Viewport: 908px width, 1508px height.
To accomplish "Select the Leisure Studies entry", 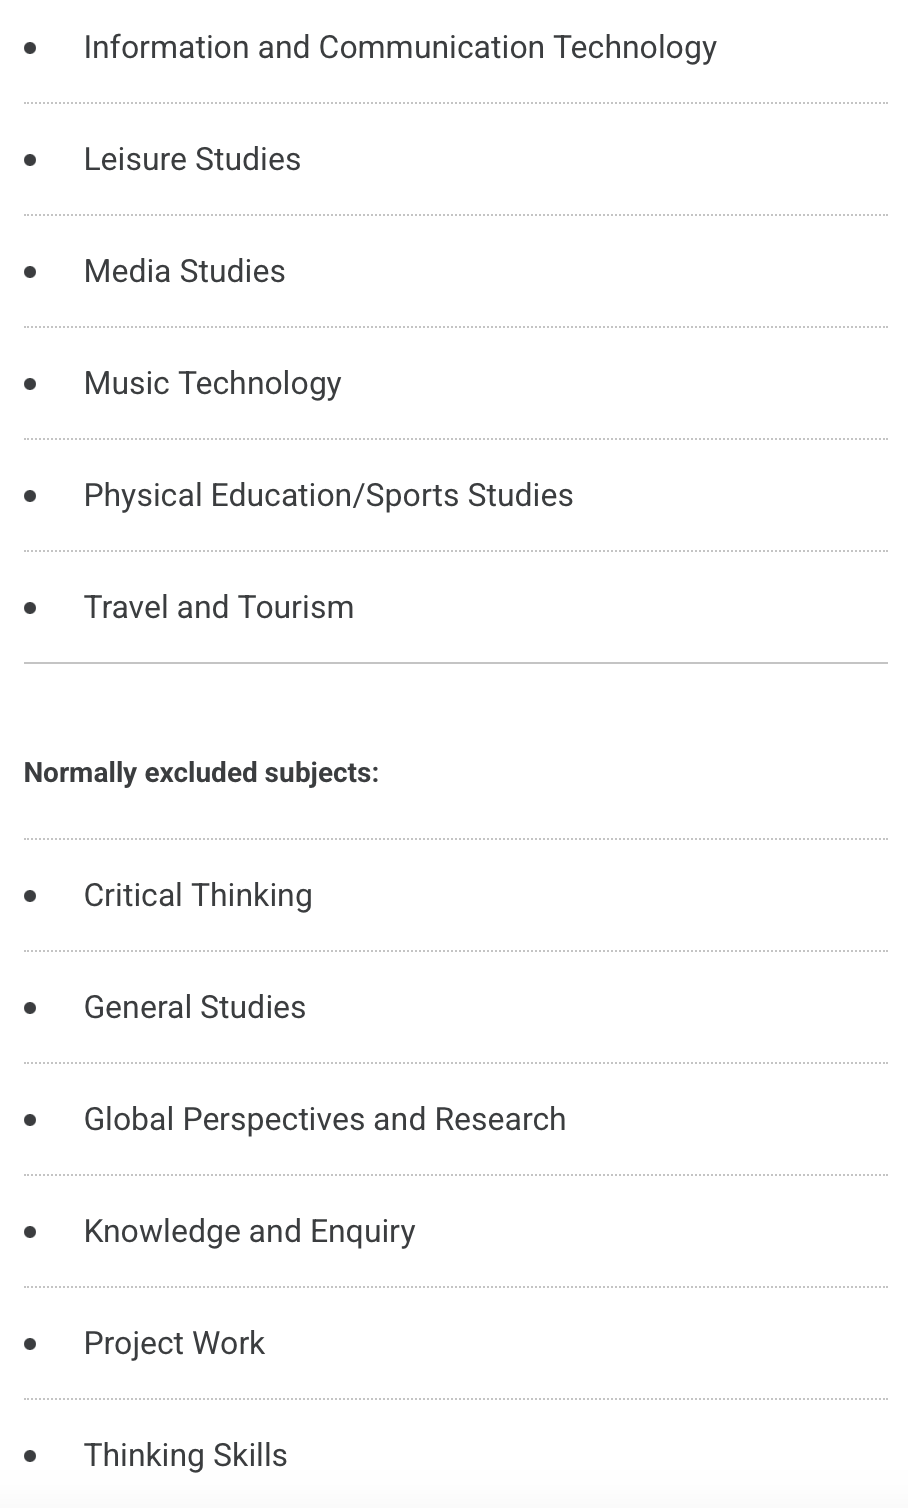I will point(192,159).
